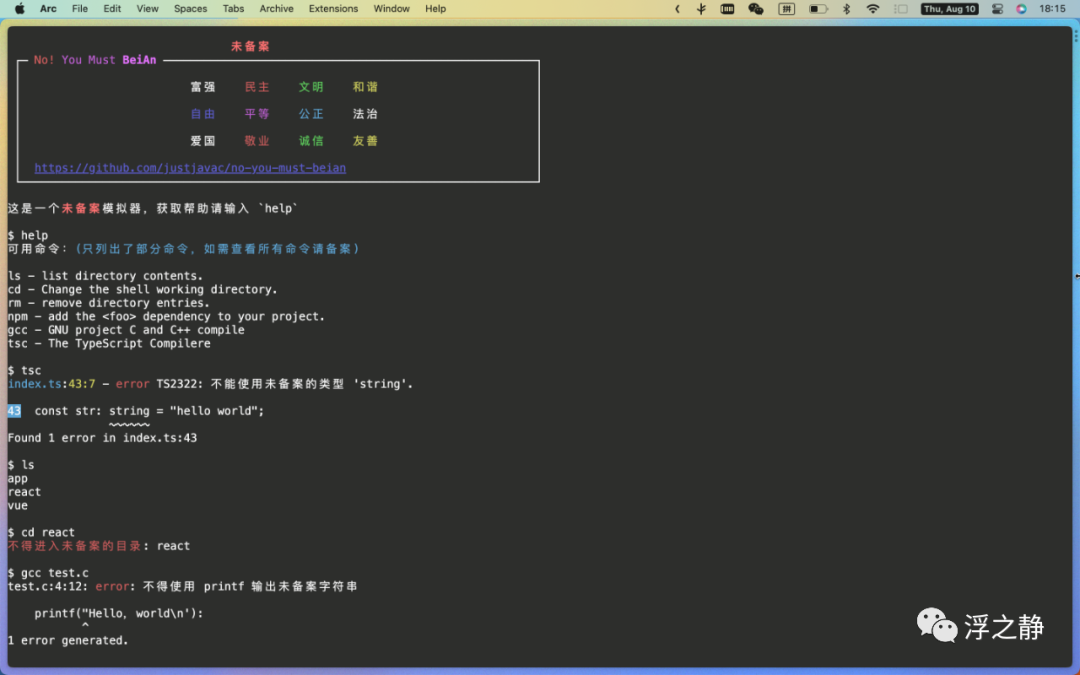Viewport: 1080px width, 675px height.
Task: Activate Siri from the menu bar
Action: coord(1021,9)
